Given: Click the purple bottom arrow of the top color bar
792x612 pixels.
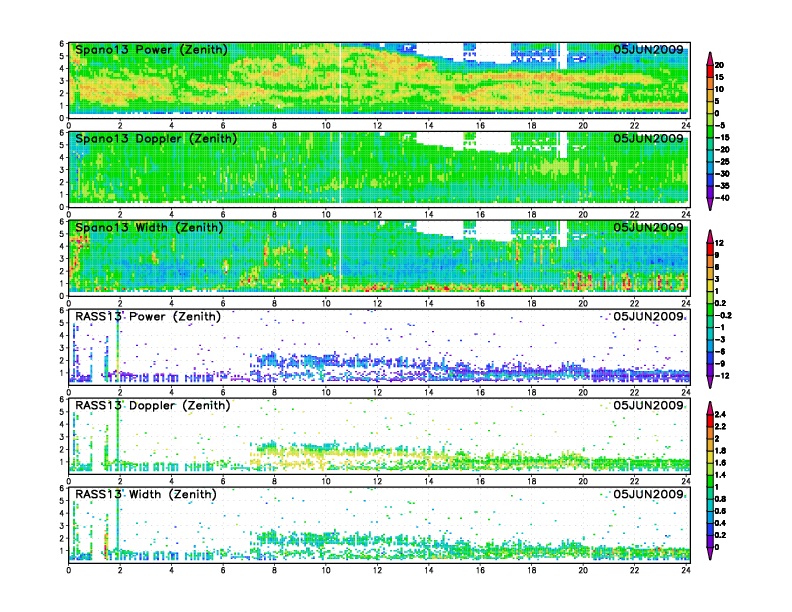Looking at the screenshot, I should coord(710,204).
